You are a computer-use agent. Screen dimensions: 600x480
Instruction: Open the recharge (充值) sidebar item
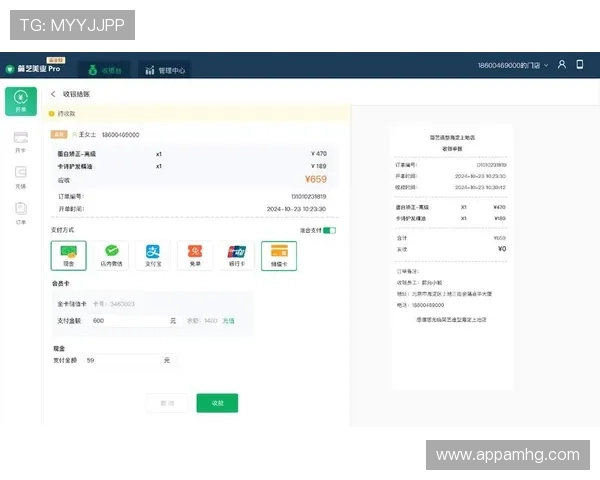coord(21,178)
